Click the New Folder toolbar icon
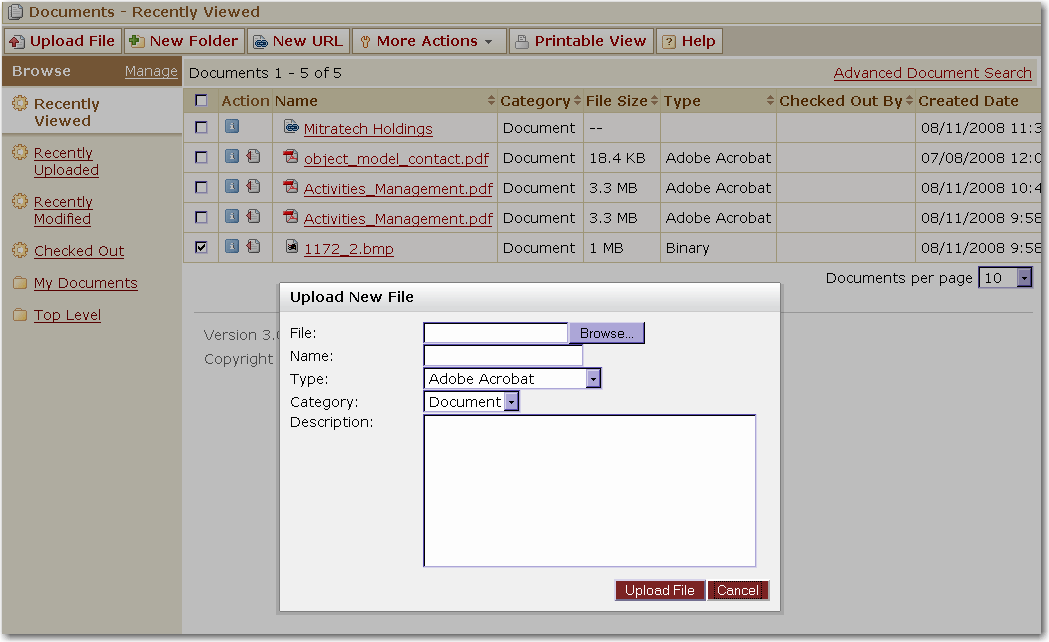This screenshot has height=642, width=1049. tap(136, 41)
